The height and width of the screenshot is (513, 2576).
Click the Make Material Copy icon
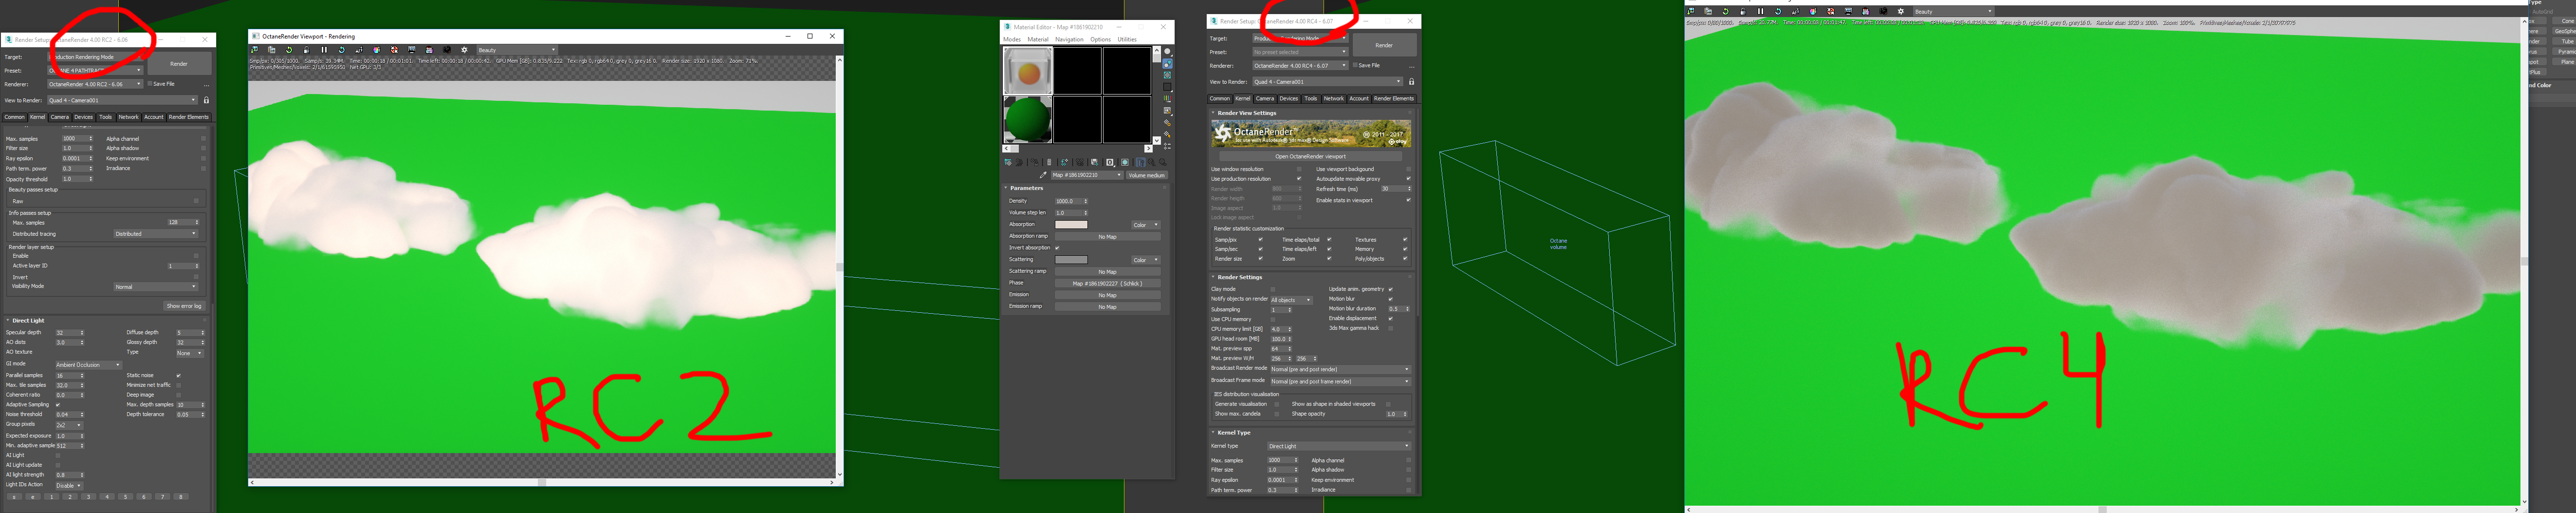[x=1064, y=162]
